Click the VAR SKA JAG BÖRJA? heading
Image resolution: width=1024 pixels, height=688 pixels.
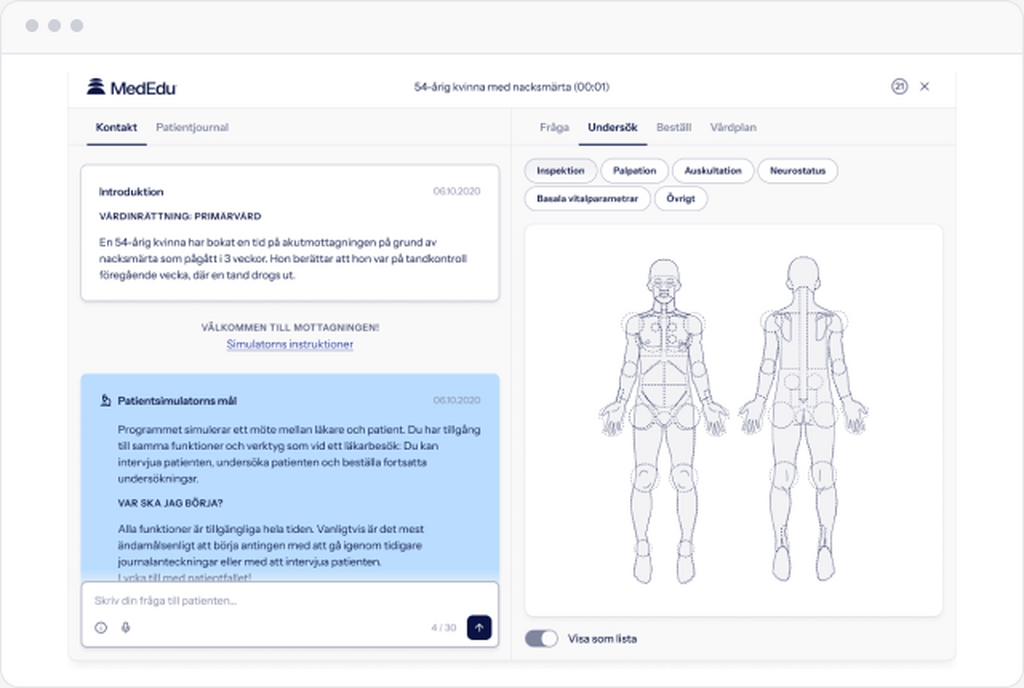170,503
